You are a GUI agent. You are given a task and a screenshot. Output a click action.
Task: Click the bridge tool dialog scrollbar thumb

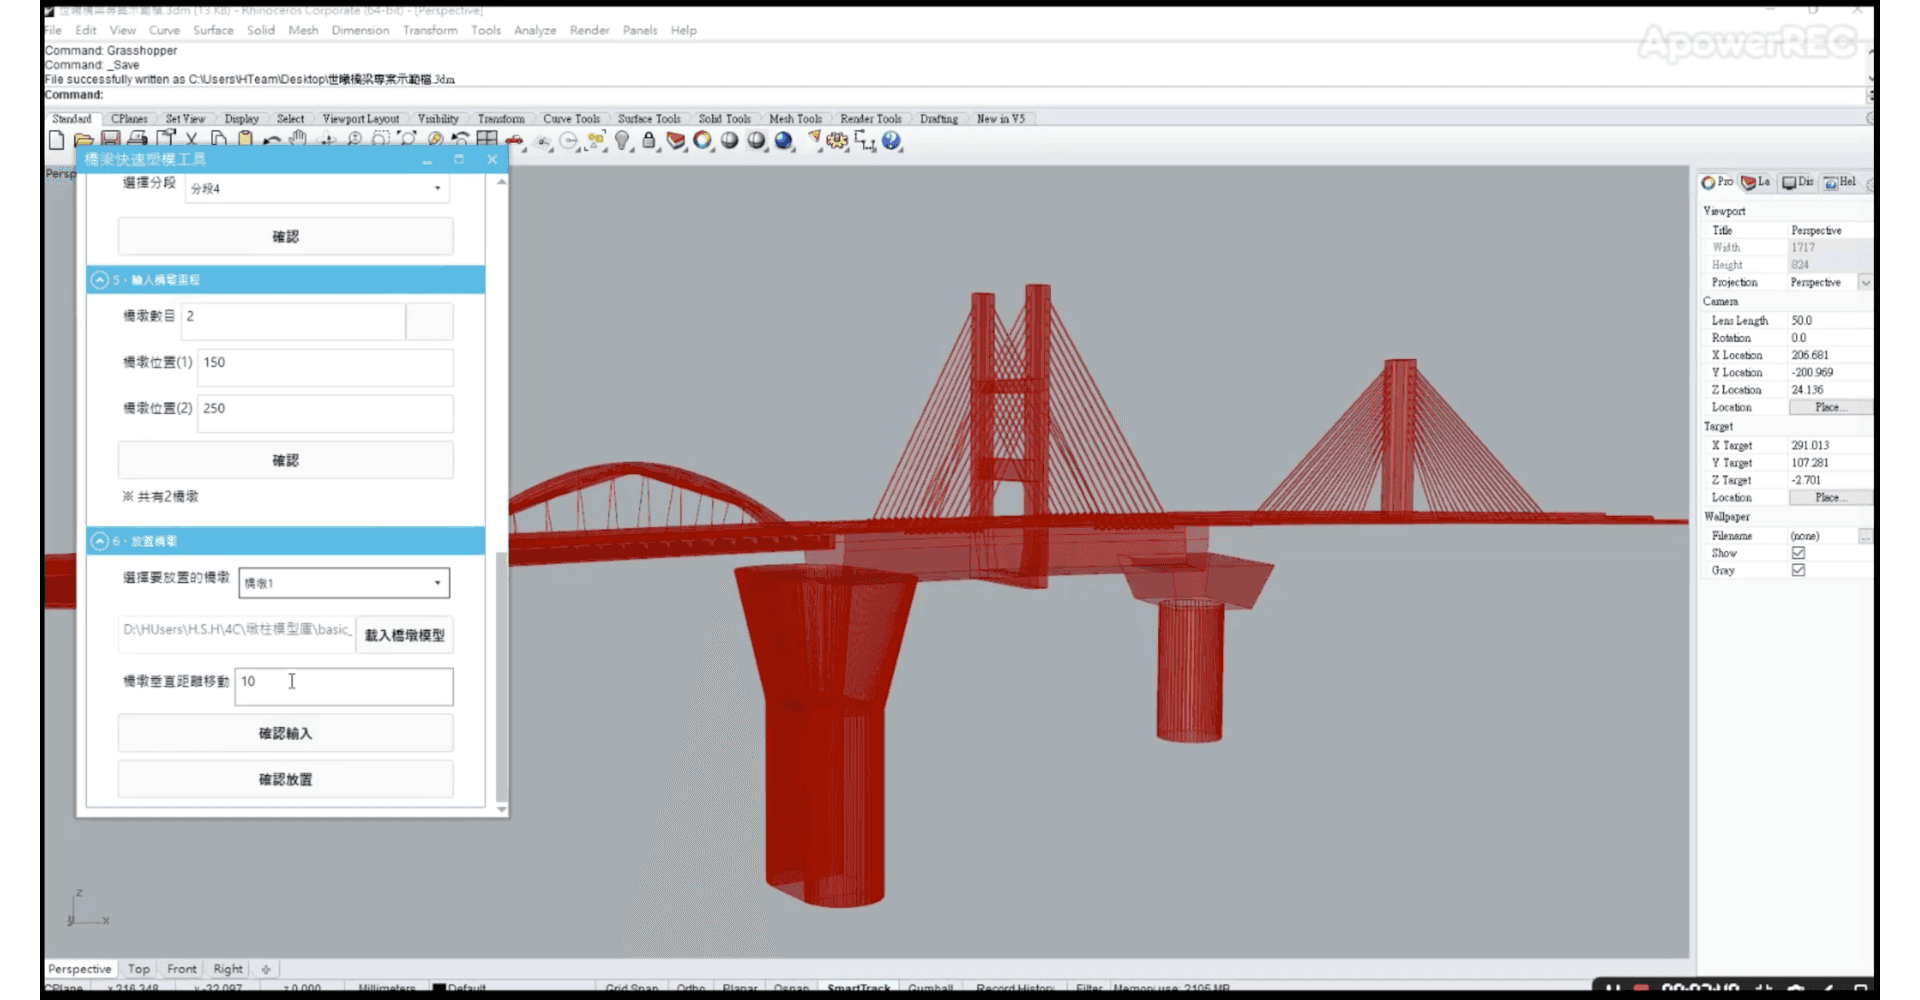(501, 676)
